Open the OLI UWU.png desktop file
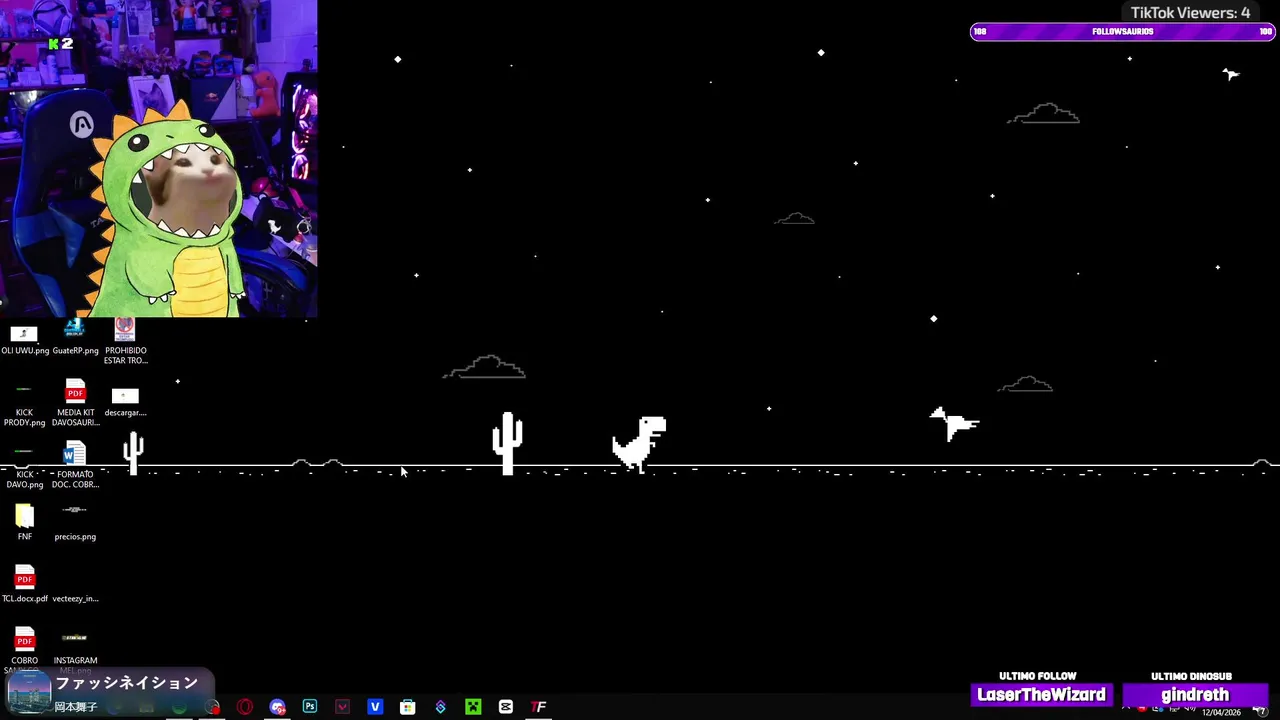 (24, 340)
